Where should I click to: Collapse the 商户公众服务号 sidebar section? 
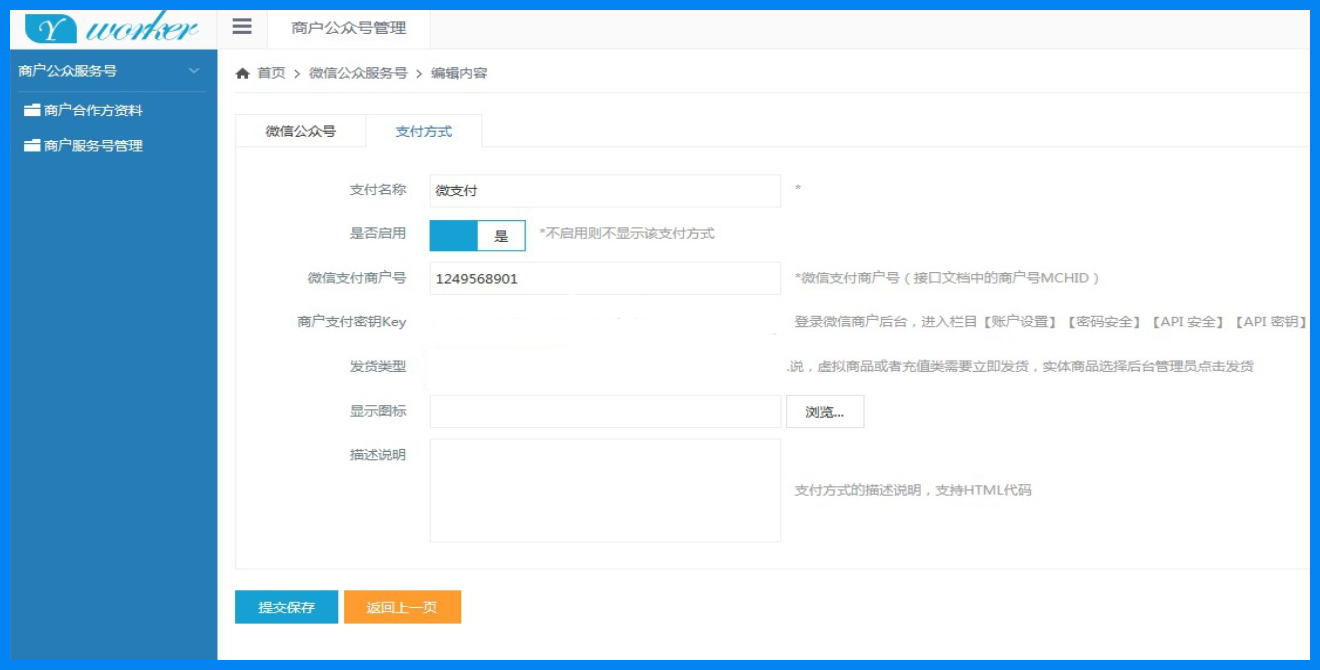[194, 71]
